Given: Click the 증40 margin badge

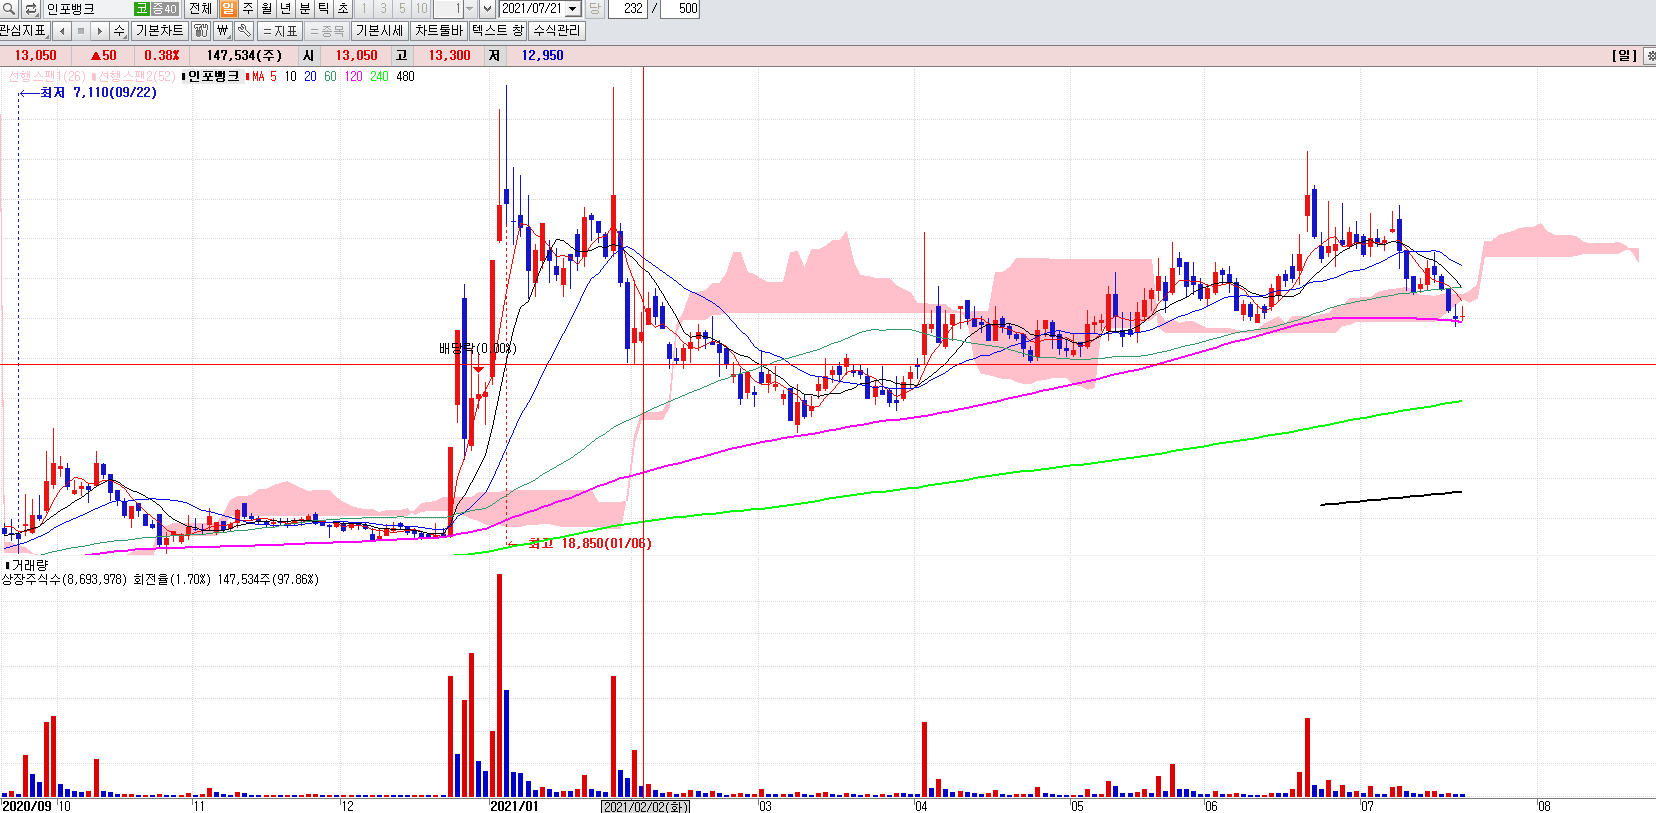Looking at the screenshot, I should pos(165,8).
